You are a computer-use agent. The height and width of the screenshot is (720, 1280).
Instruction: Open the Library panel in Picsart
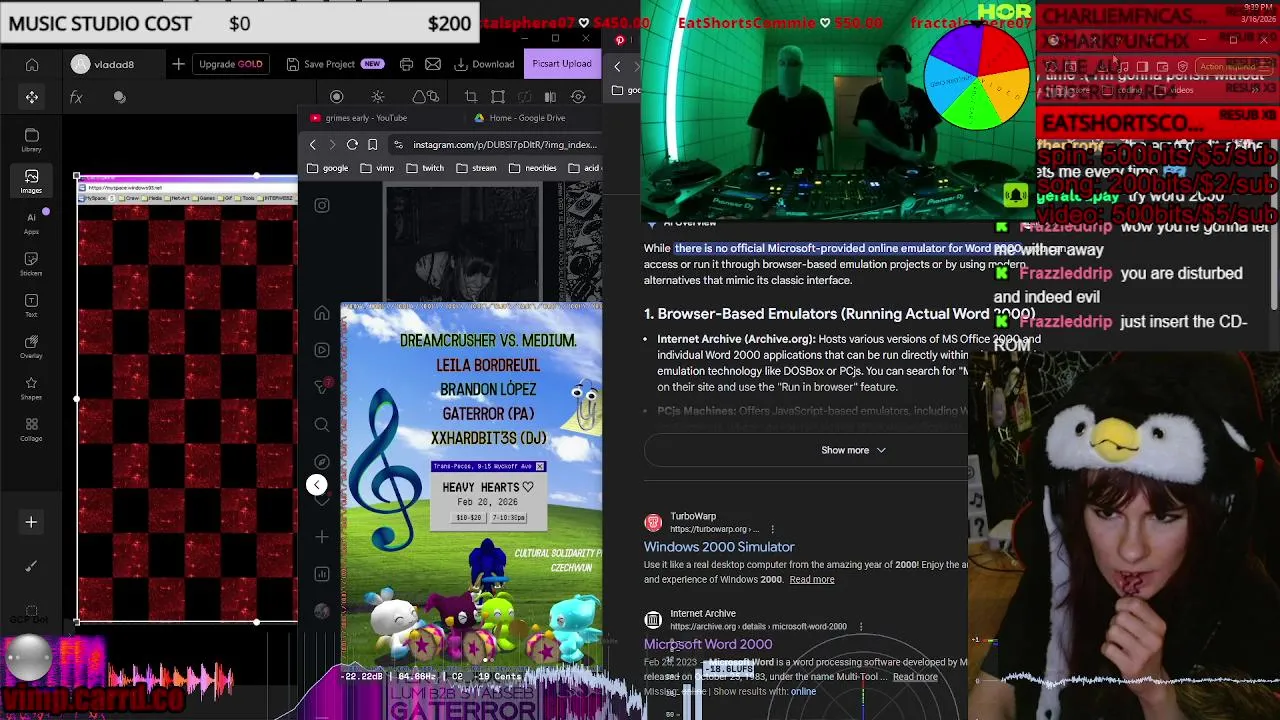tap(31, 140)
